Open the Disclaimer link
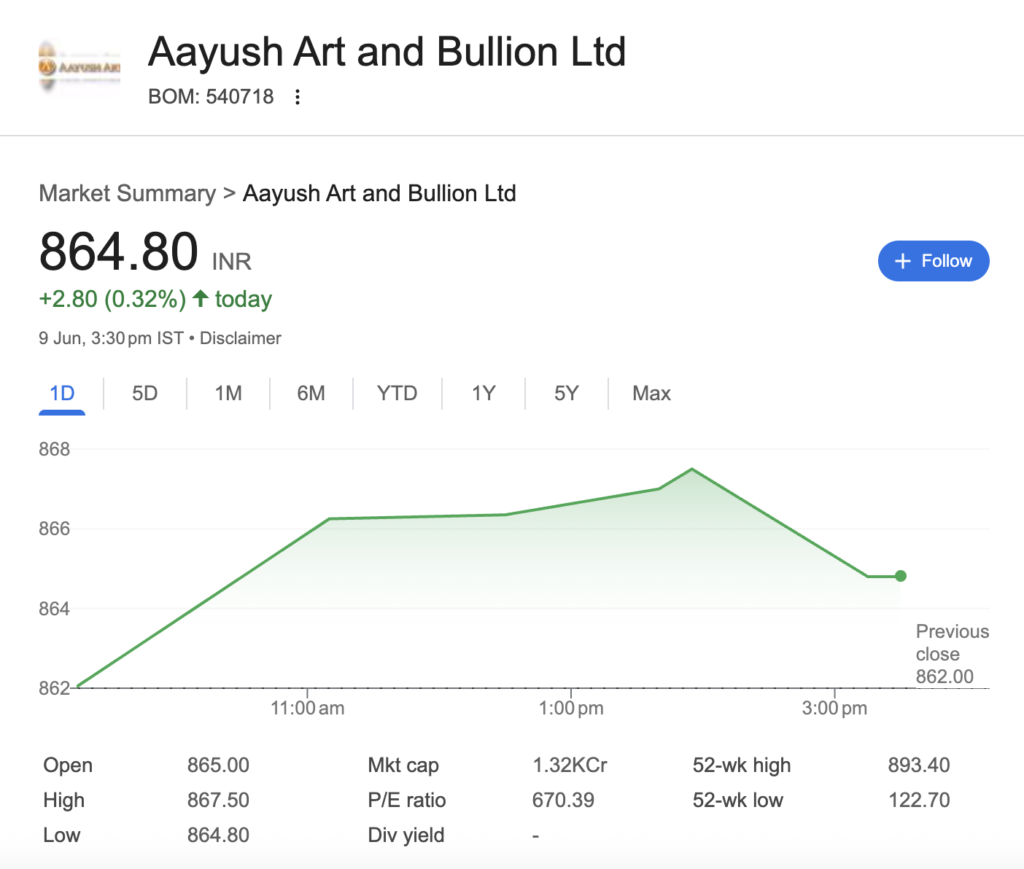This screenshot has width=1024, height=869. point(240,338)
